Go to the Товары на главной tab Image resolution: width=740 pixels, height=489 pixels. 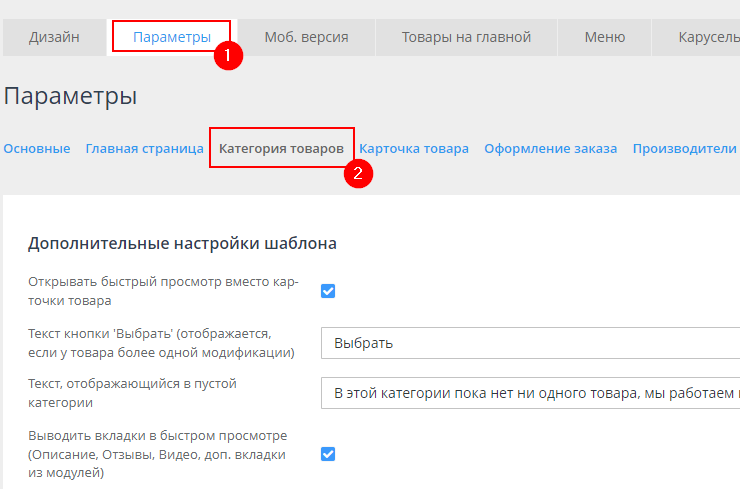tap(466, 38)
